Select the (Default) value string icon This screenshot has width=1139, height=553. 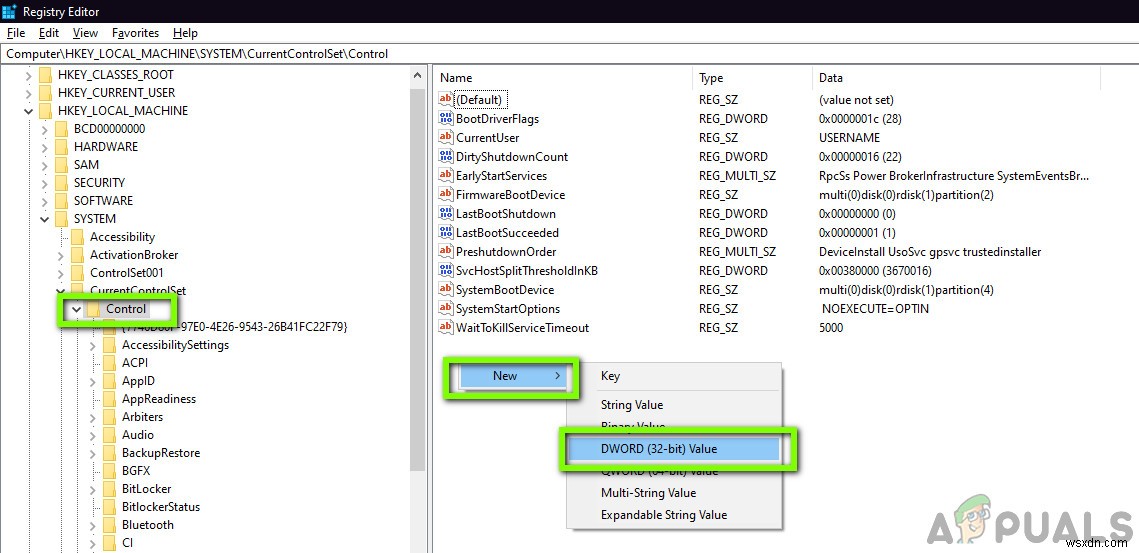click(446, 100)
